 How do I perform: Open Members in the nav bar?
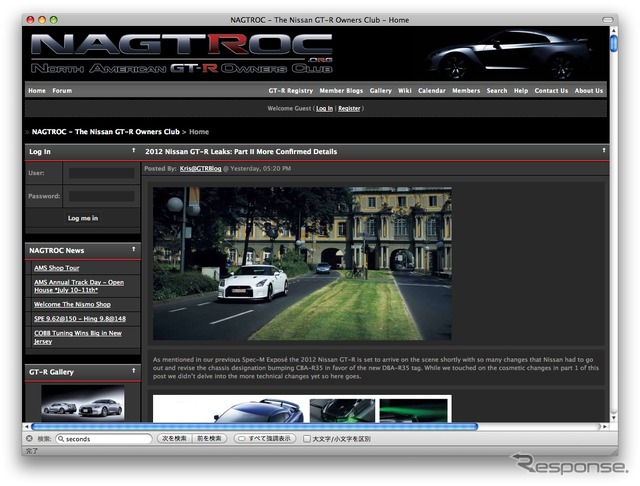click(x=466, y=91)
